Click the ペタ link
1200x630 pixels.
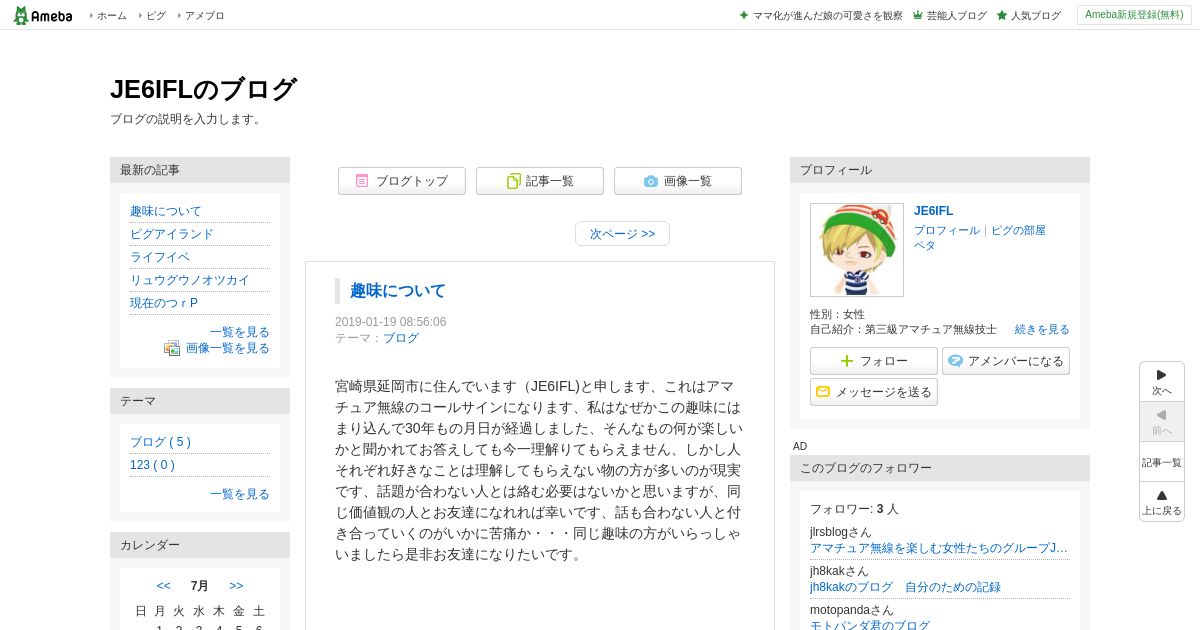point(924,245)
